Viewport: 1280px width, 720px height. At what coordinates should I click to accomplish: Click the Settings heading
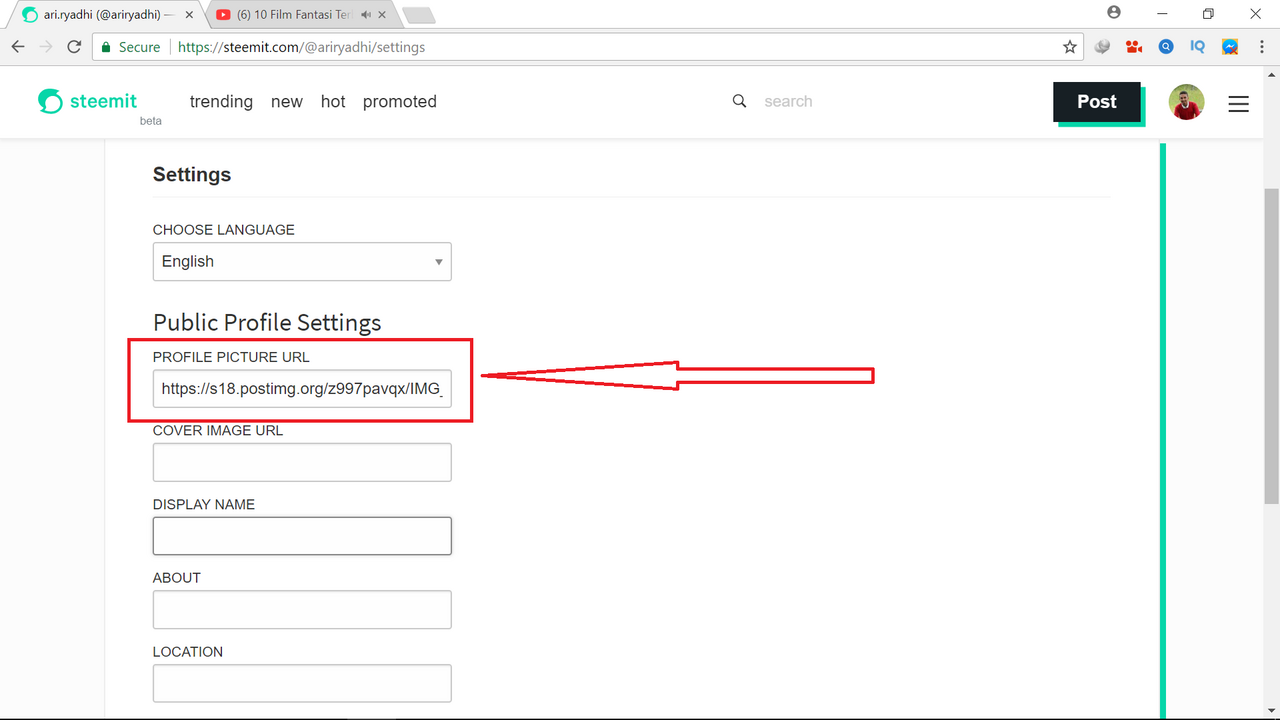click(192, 174)
